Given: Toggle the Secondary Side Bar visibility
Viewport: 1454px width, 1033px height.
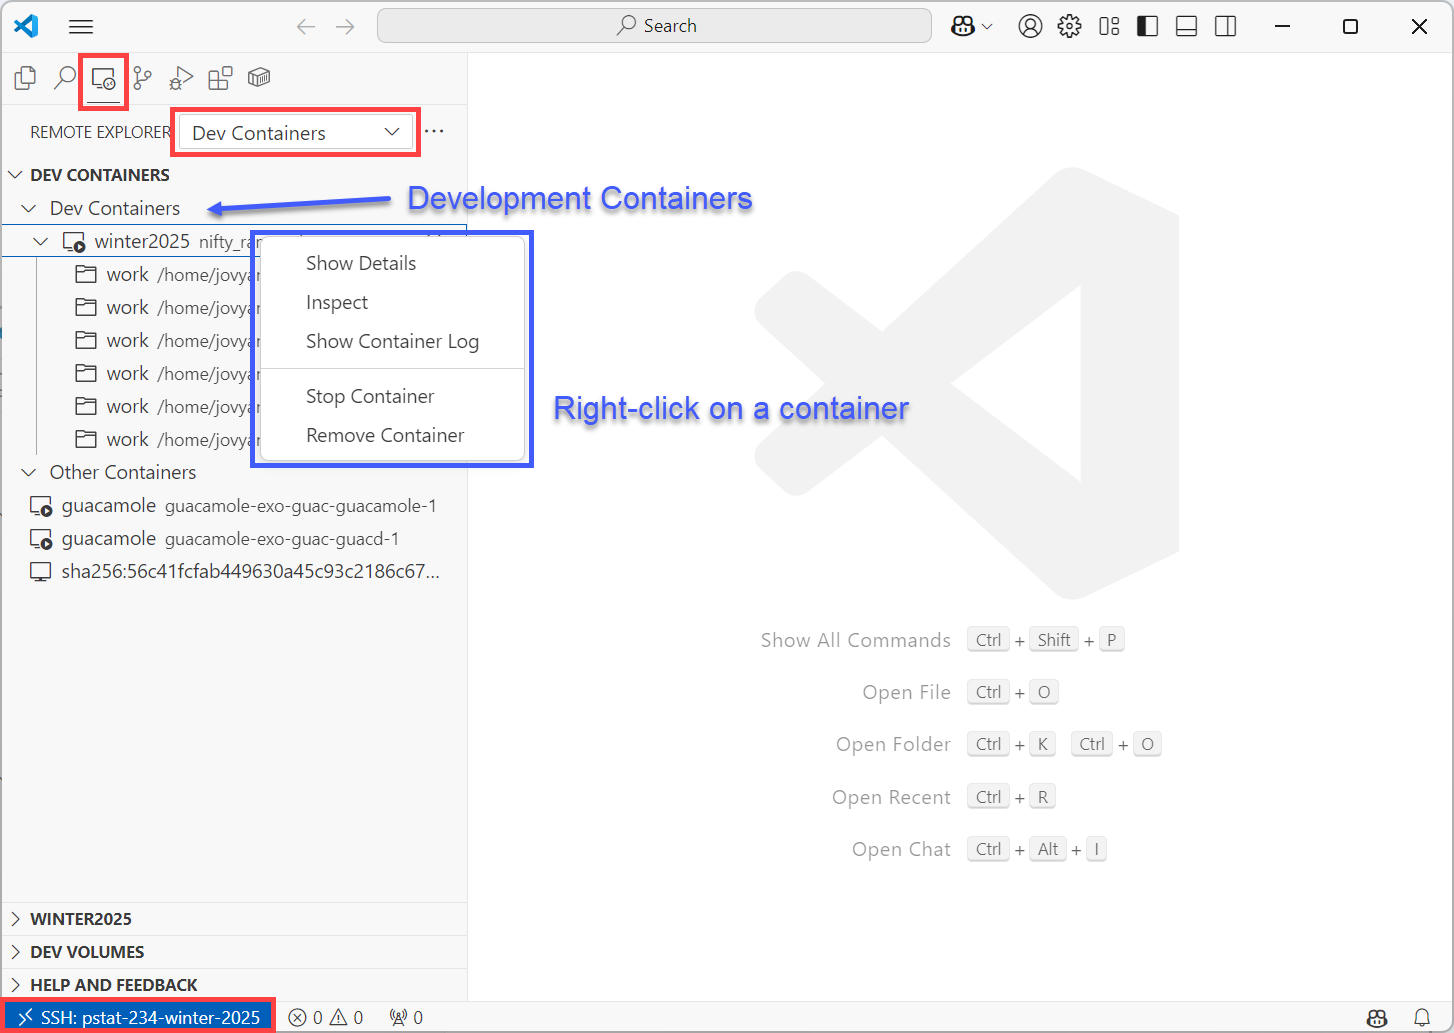Looking at the screenshot, I should (x=1225, y=26).
